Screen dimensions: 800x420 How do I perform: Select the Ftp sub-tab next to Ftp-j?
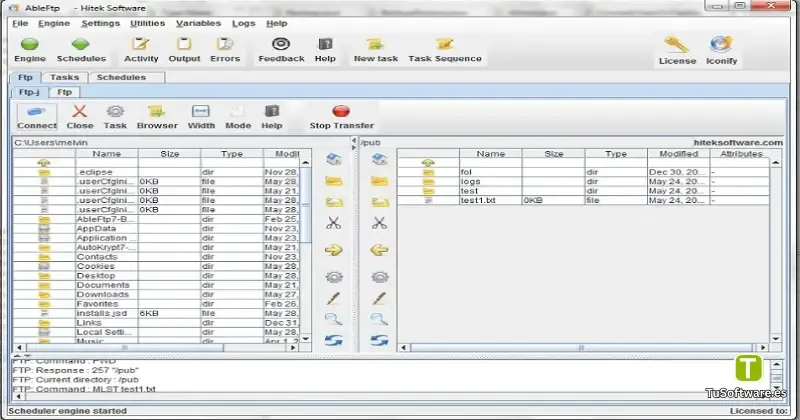click(64, 92)
